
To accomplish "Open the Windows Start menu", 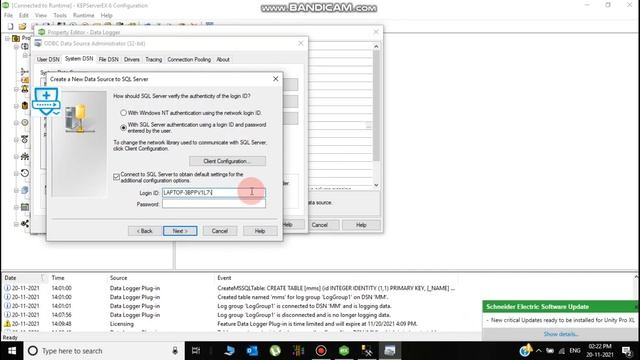I will (x=12, y=351).
